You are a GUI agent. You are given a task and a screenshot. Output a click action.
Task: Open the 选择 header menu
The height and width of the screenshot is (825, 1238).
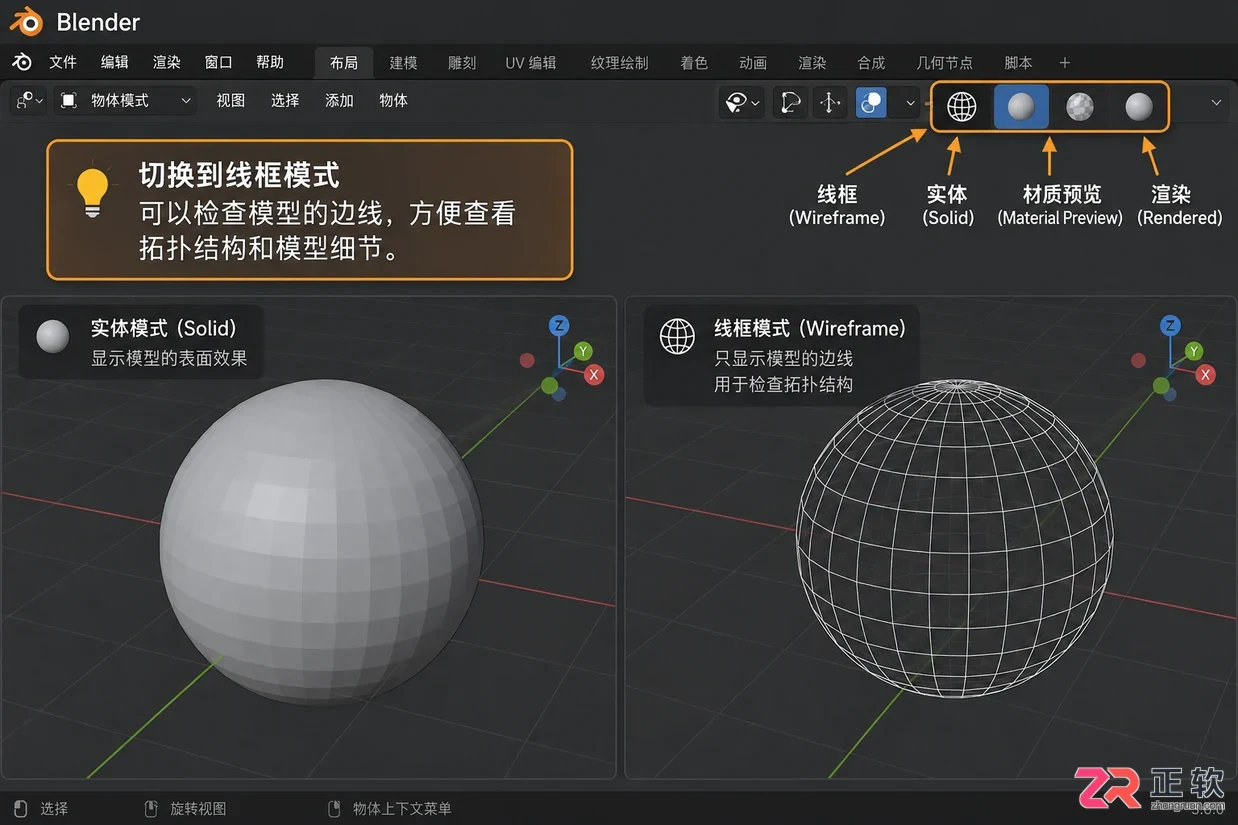tap(285, 101)
